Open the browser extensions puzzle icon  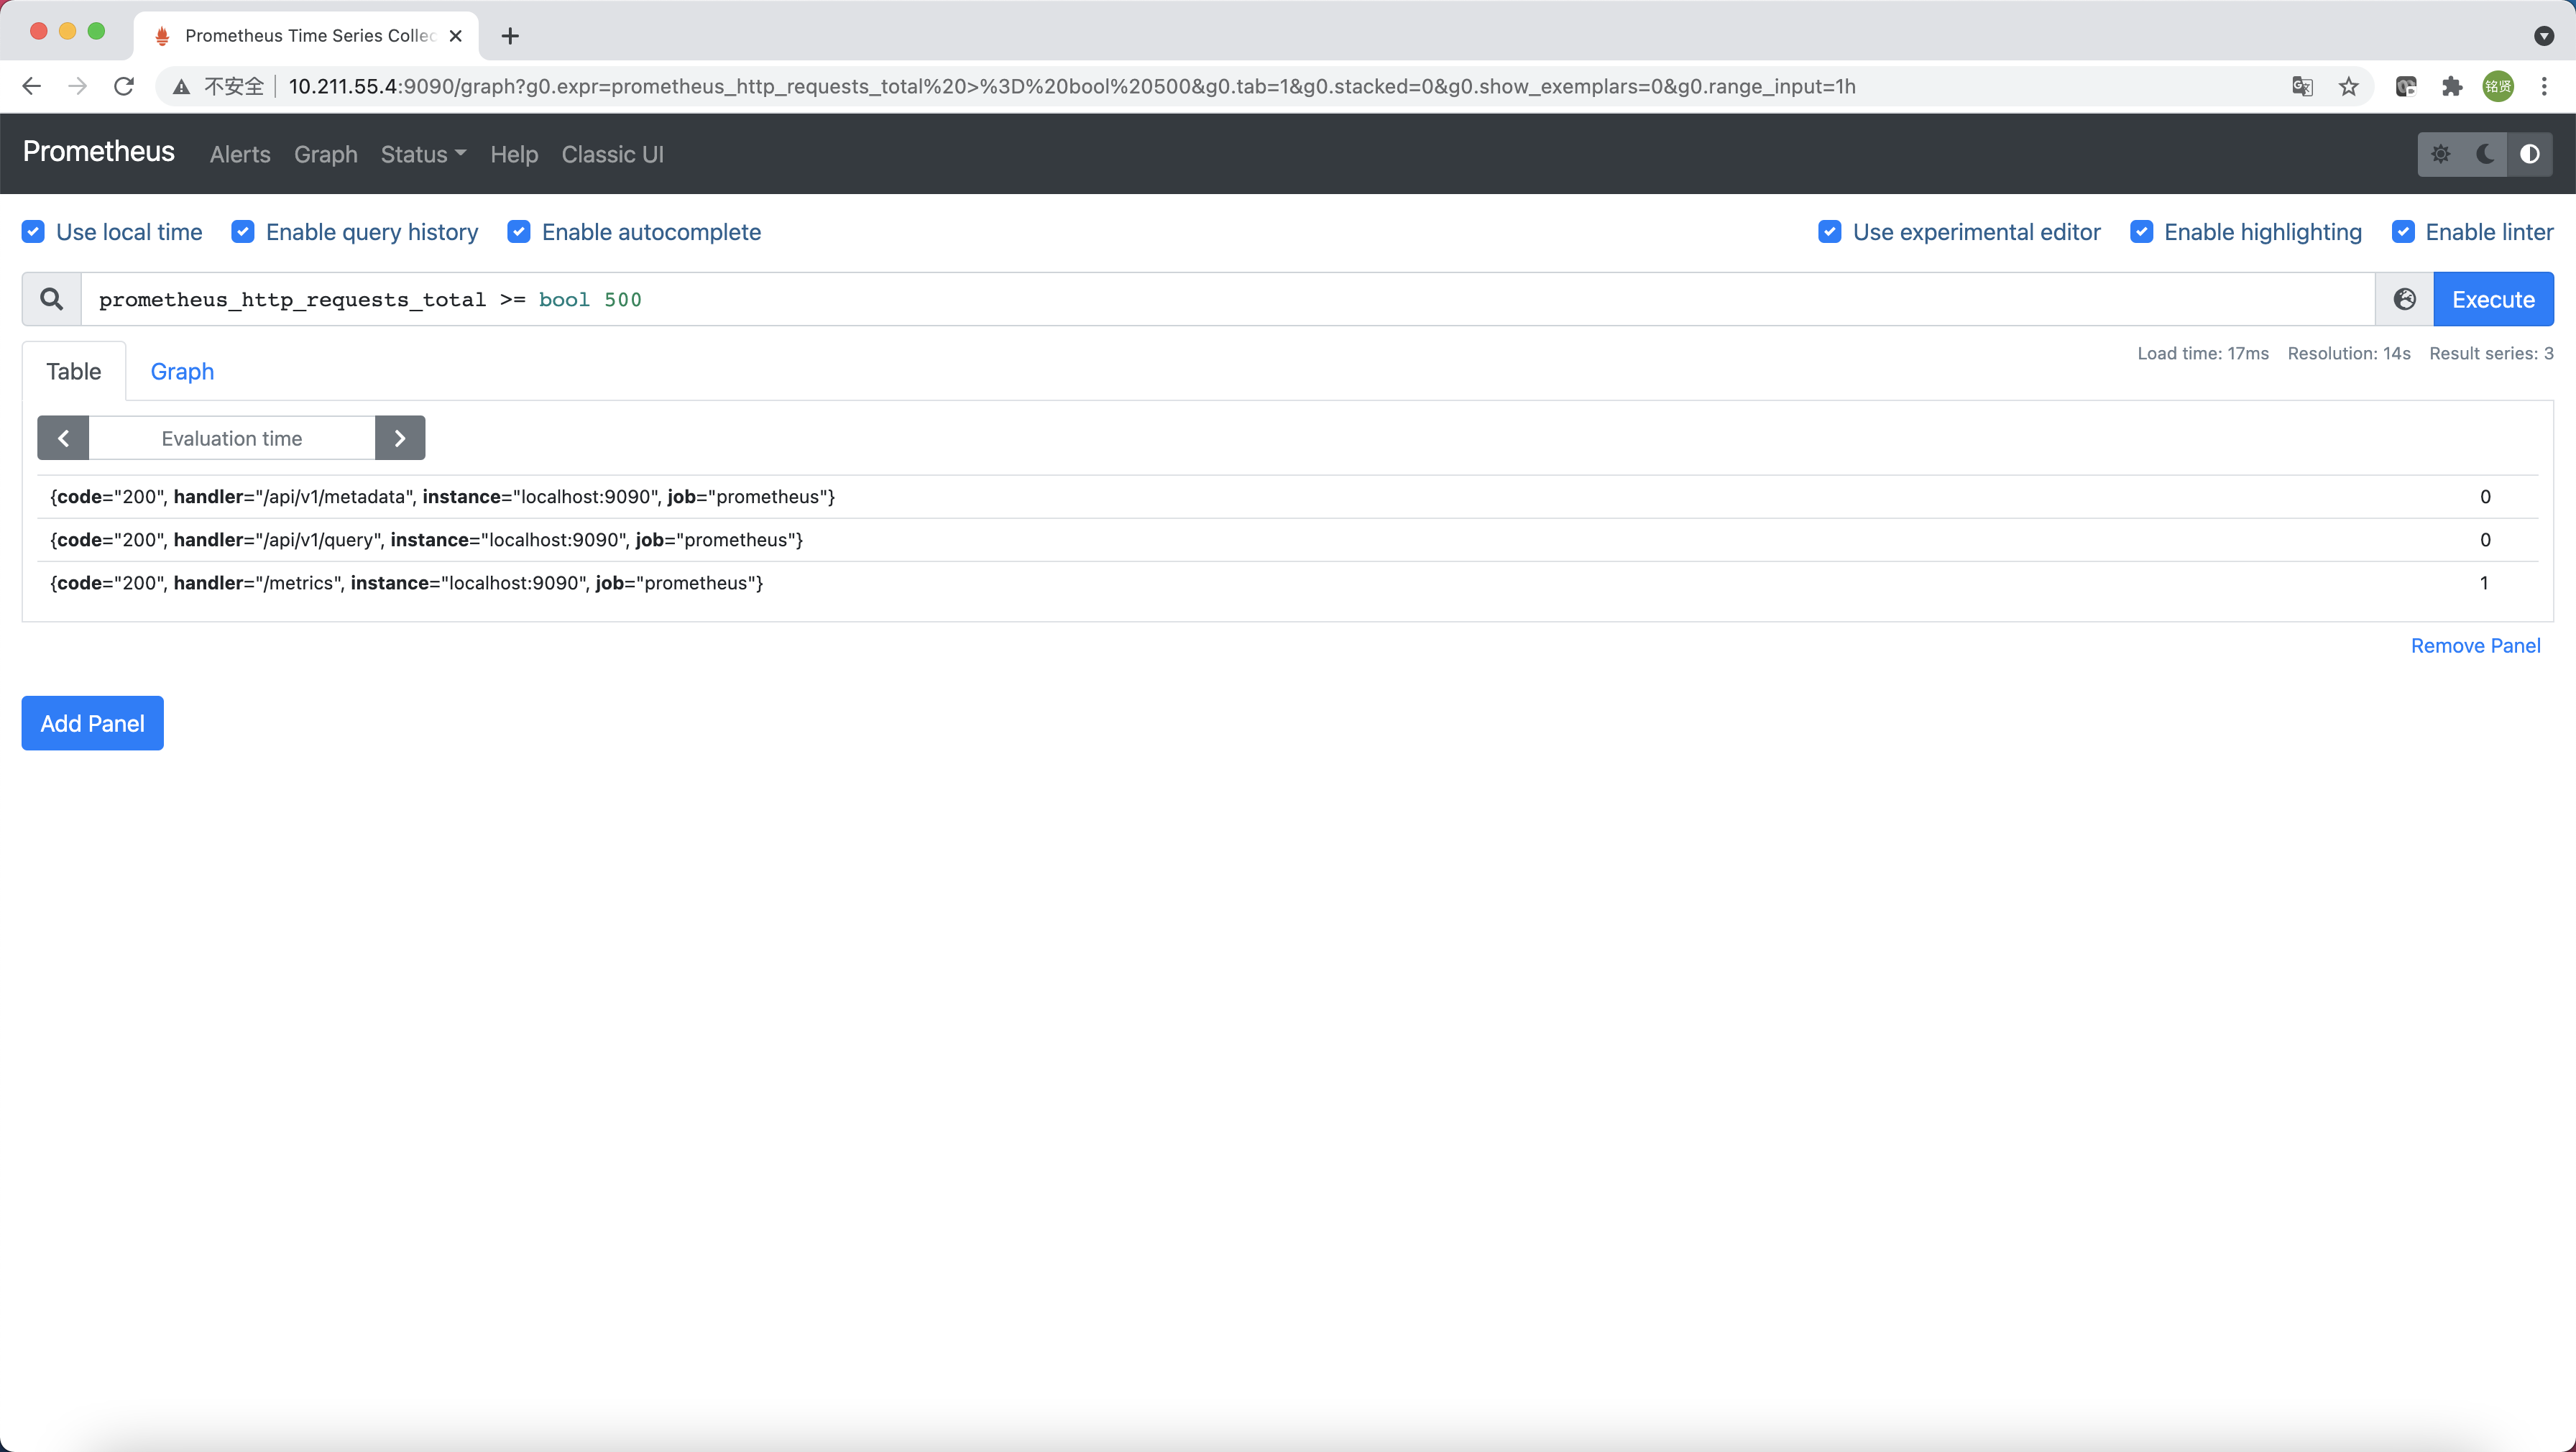[x=2452, y=87]
